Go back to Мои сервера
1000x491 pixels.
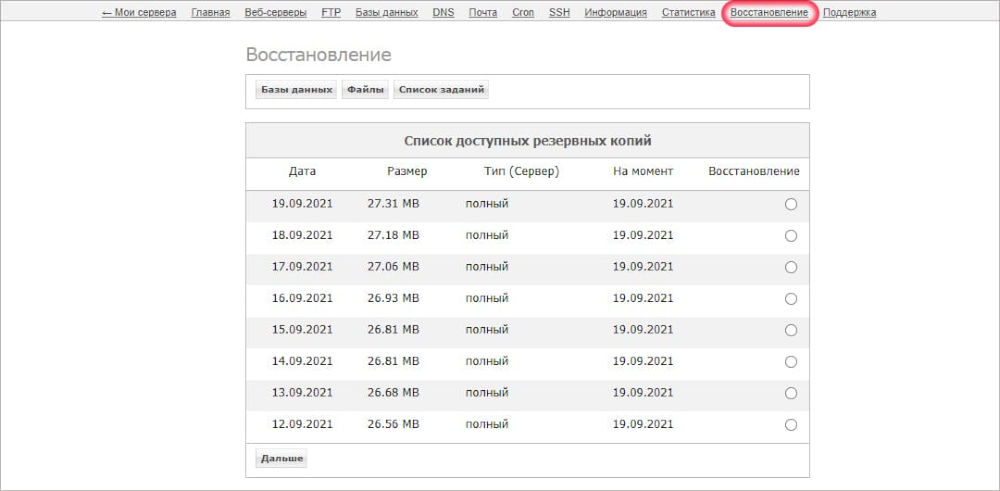pyautogui.click(x=139, y=12)
